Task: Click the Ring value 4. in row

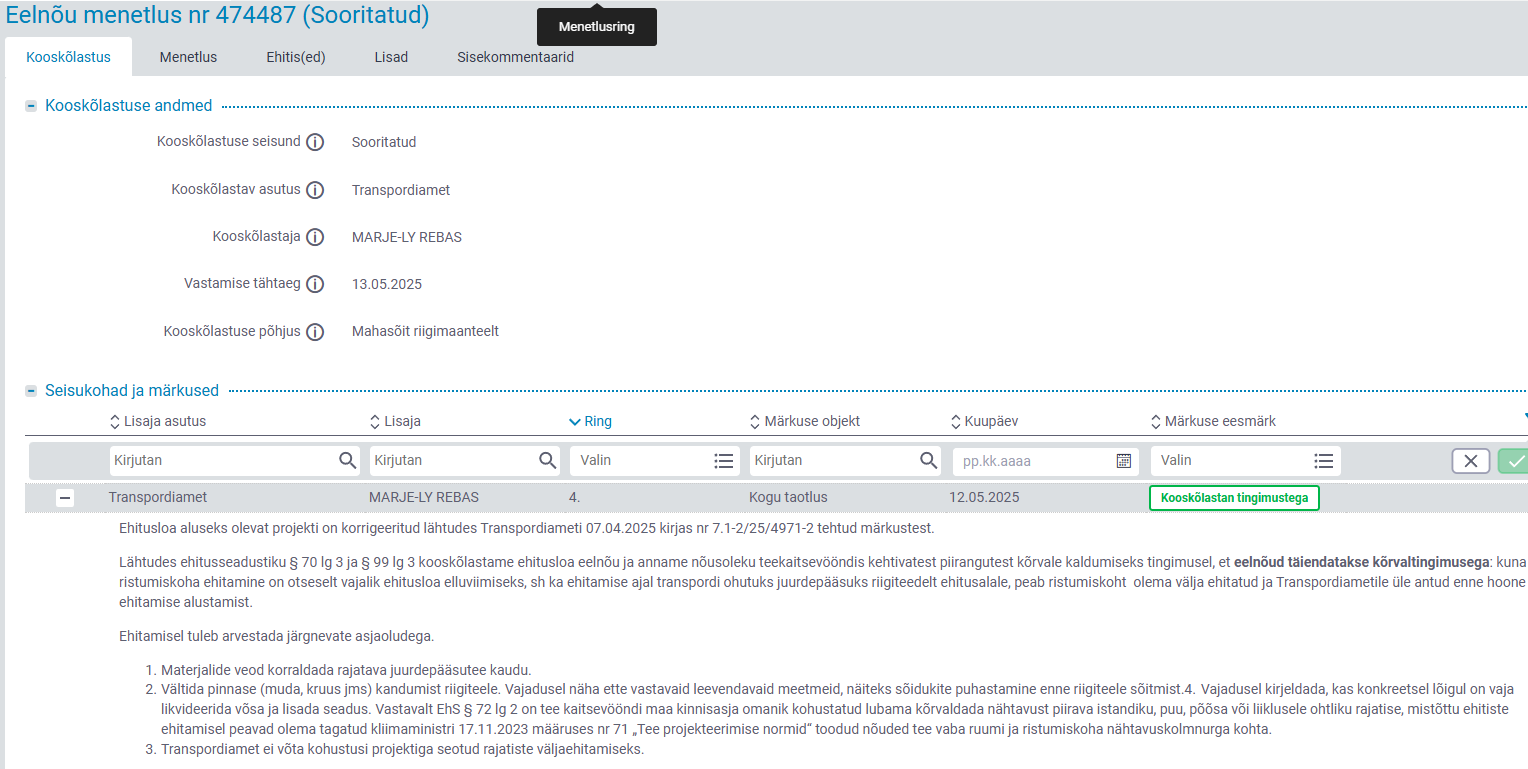Action: (574, 497)
